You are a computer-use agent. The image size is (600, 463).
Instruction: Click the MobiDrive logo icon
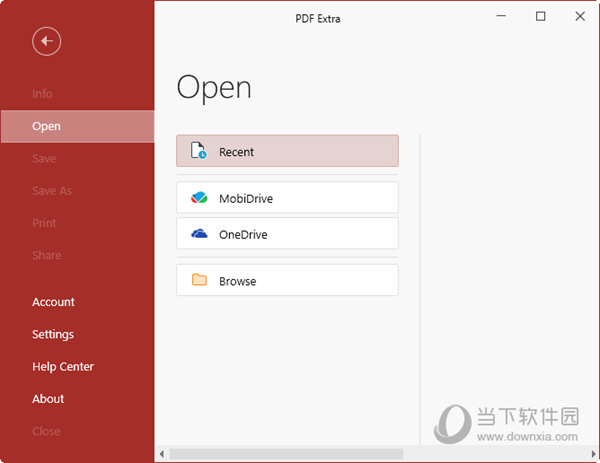(x=199, y=198)
